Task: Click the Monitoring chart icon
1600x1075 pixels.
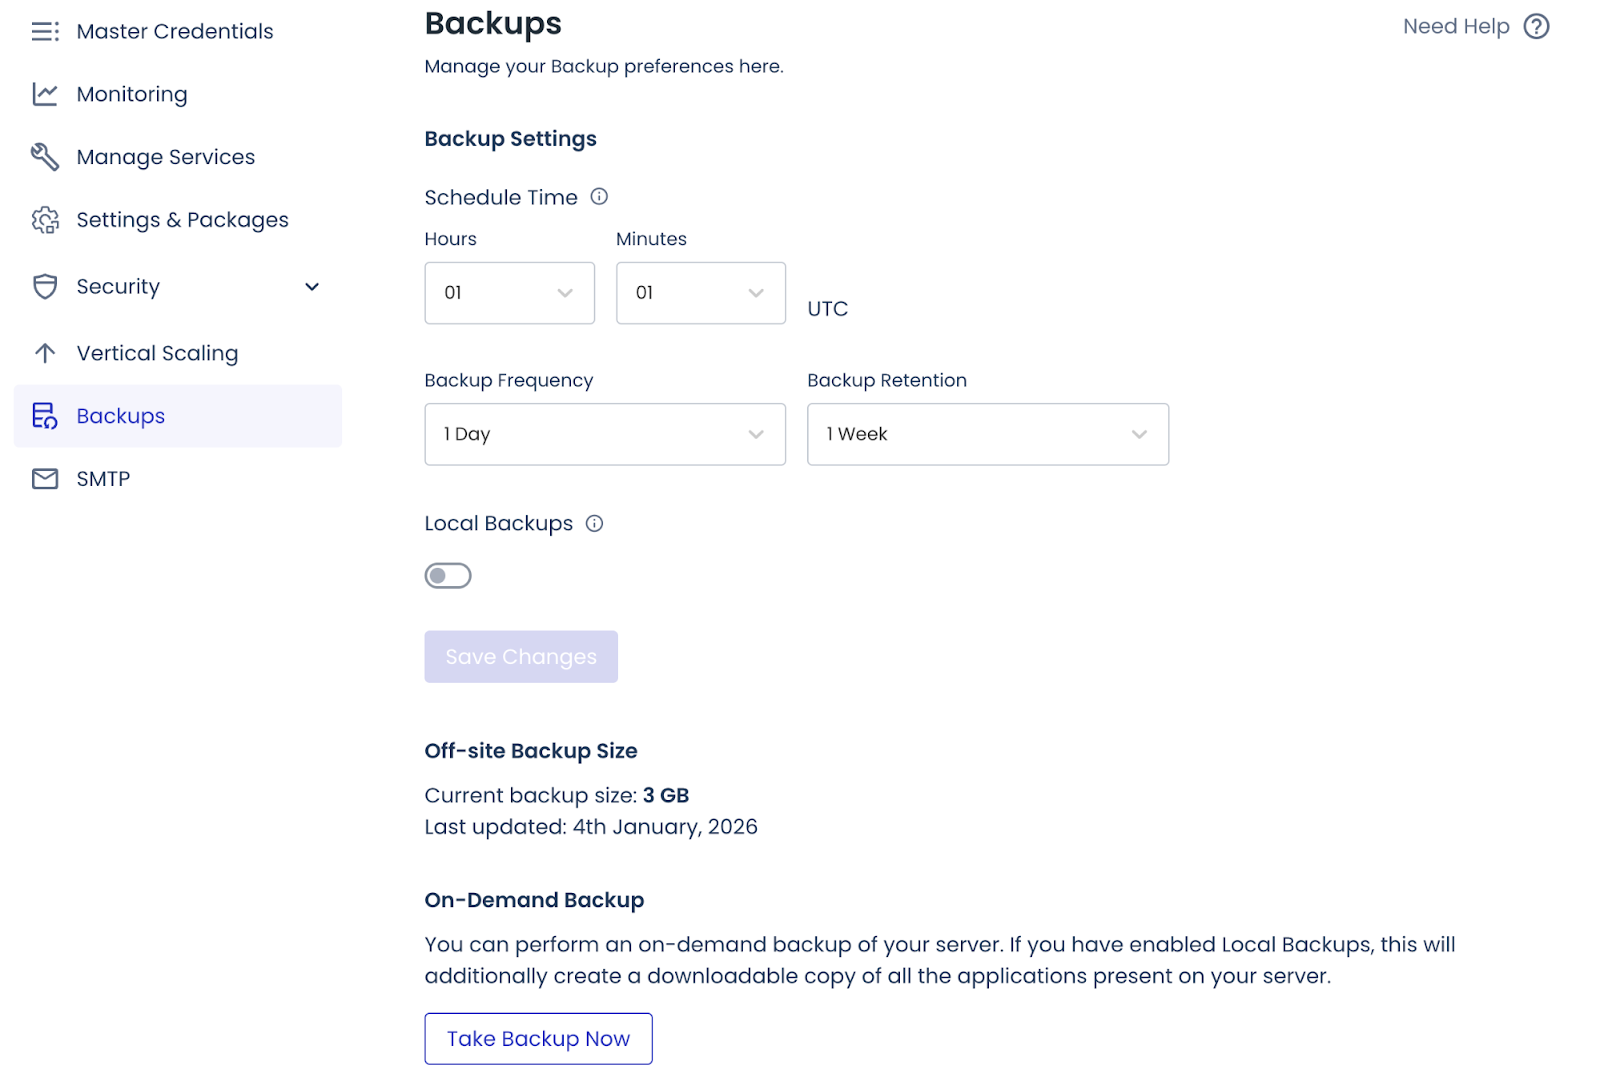Action: pyautogui.click(x=45, y=94)
